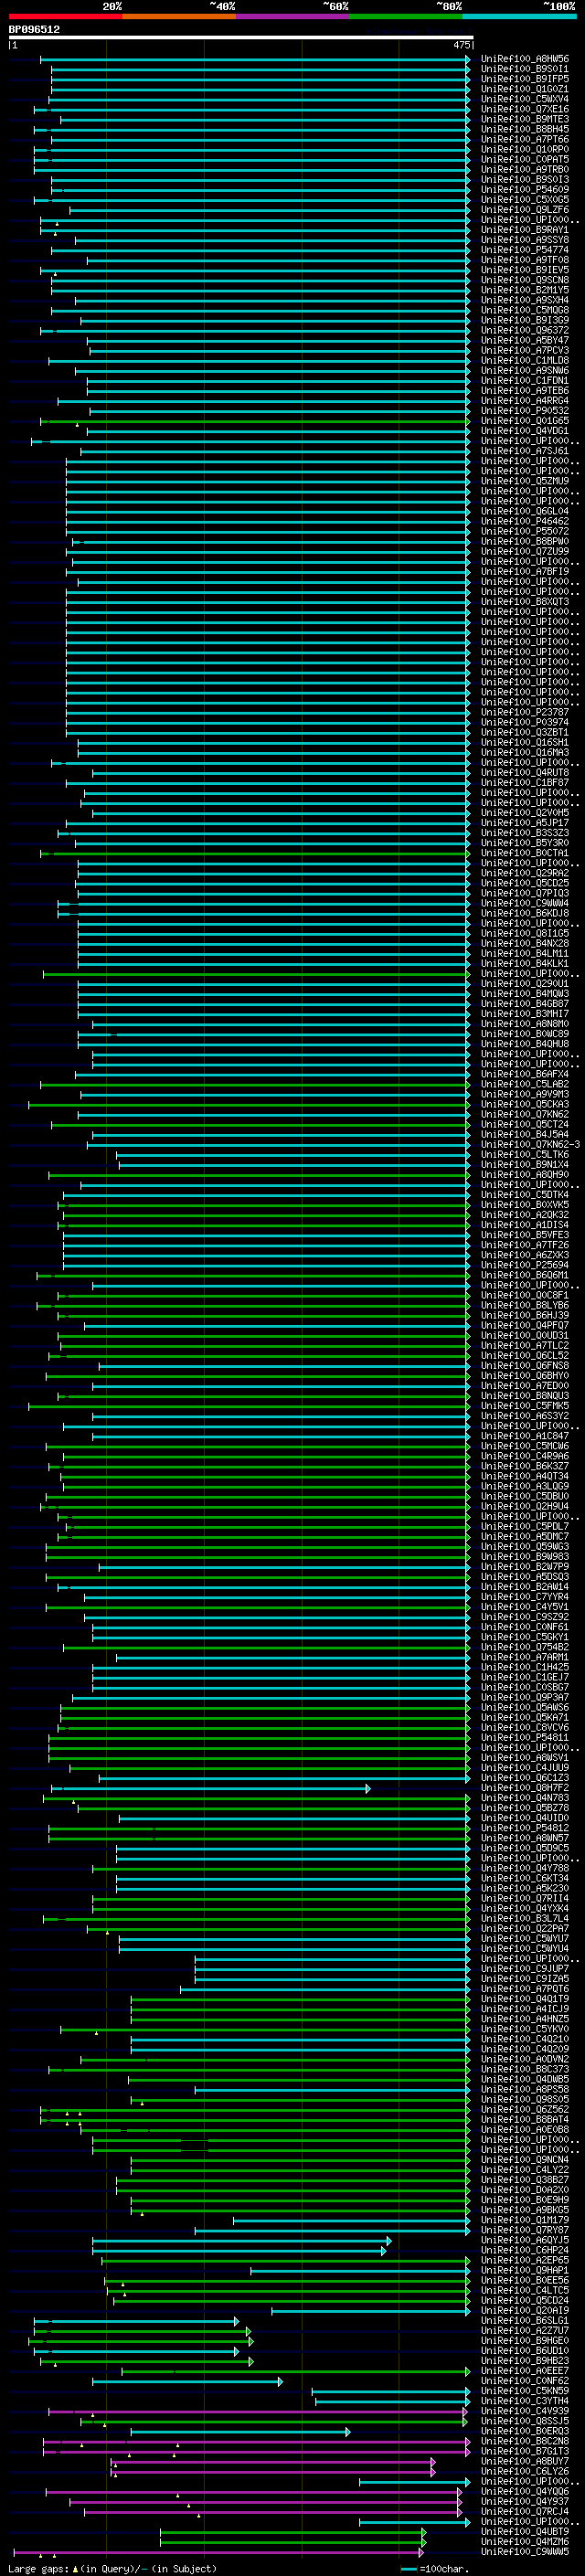Select hit UniRef100_B0ERQ3
This screenshot has height=2576, width=585.
point(525,2431)
